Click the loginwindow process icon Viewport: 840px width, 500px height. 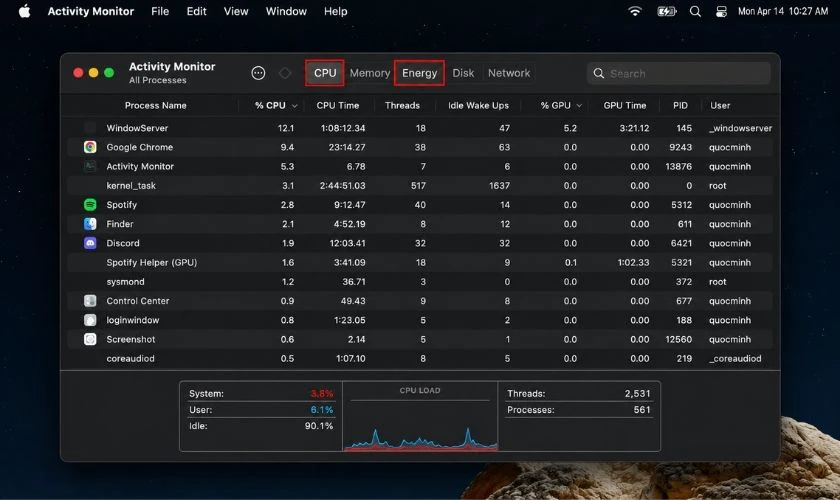point(90,320)
